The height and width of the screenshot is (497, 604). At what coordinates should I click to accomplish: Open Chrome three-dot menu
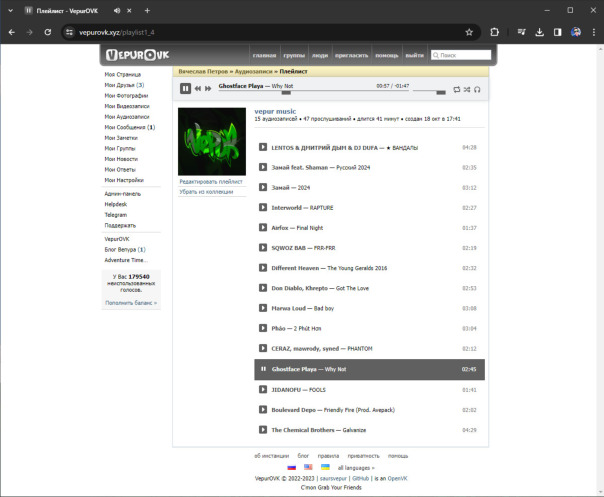click(594, 32)
